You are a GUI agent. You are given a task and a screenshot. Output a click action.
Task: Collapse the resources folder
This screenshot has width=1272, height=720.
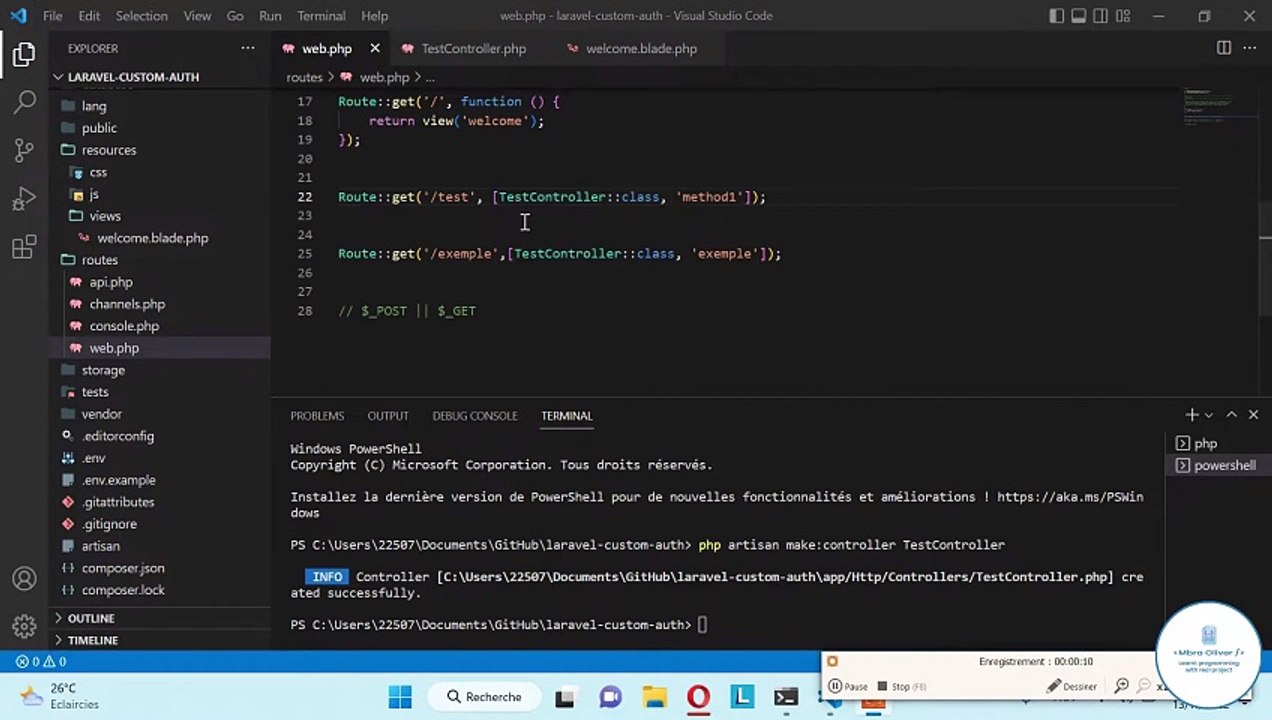[x=160, y=150]
